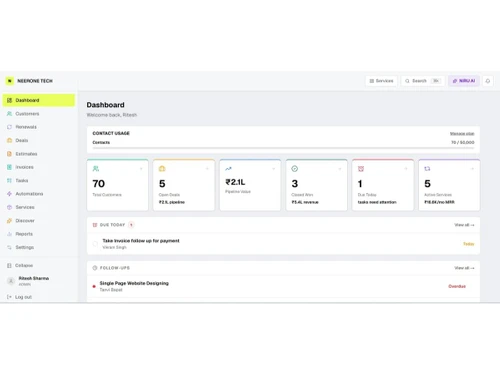Go to Renewals in sidebar
The height and width of the screenshot is (375, 500).
39,127
